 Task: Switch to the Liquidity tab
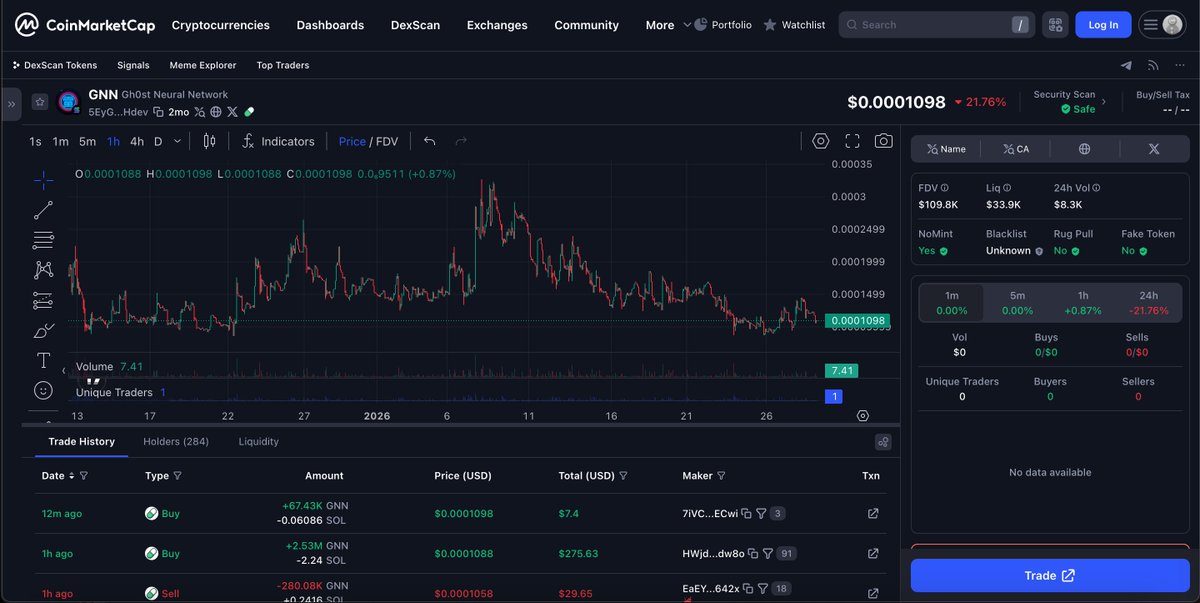pyautogui.click(x=258, y=441)
